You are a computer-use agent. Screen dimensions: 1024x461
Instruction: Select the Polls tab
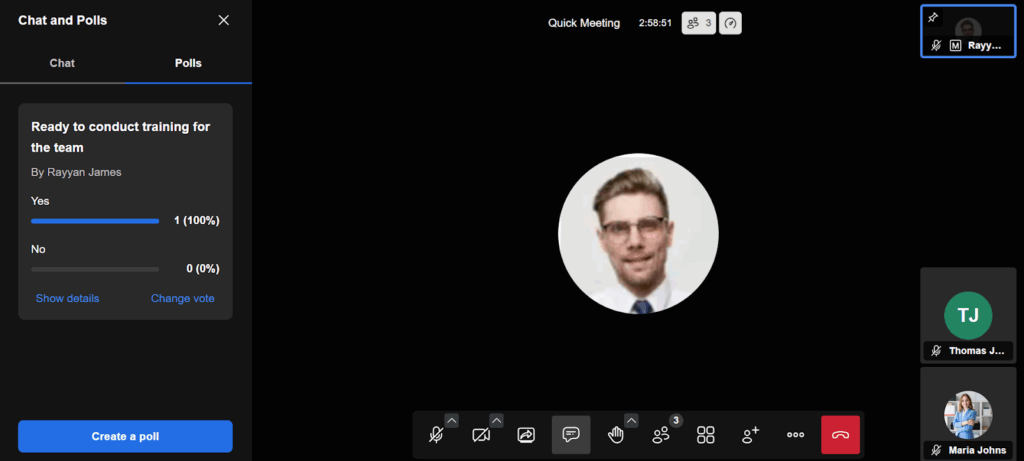click(188, 63)
